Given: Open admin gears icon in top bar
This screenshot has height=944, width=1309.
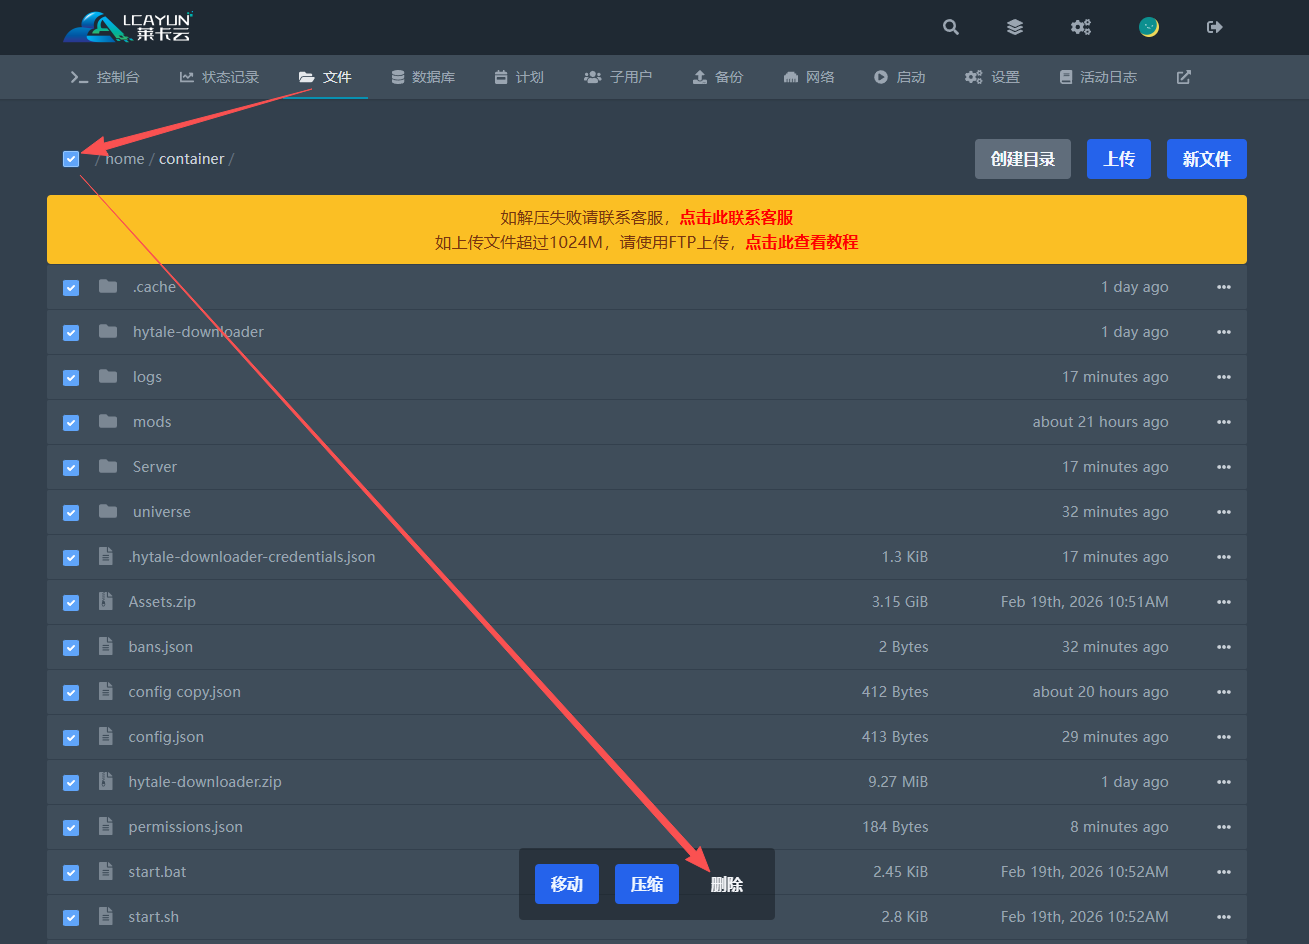Looking at the screenshot, I should pos(1081,27).
